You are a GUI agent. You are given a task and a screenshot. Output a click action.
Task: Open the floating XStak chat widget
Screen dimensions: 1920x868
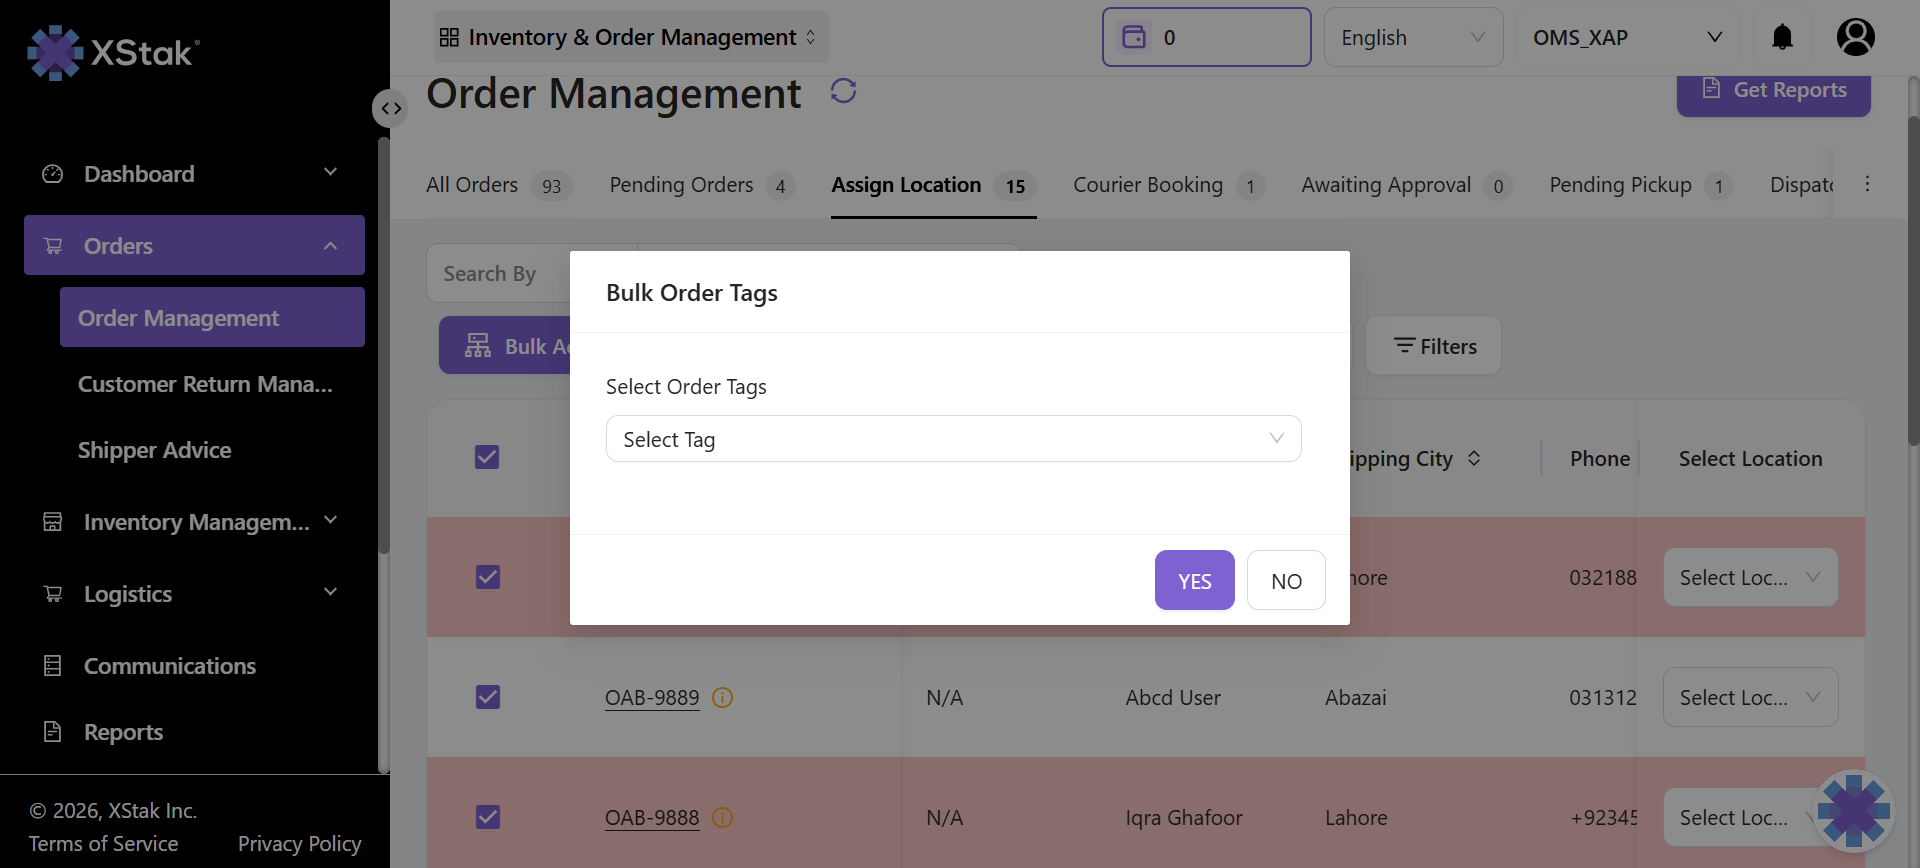[1853, 810]
